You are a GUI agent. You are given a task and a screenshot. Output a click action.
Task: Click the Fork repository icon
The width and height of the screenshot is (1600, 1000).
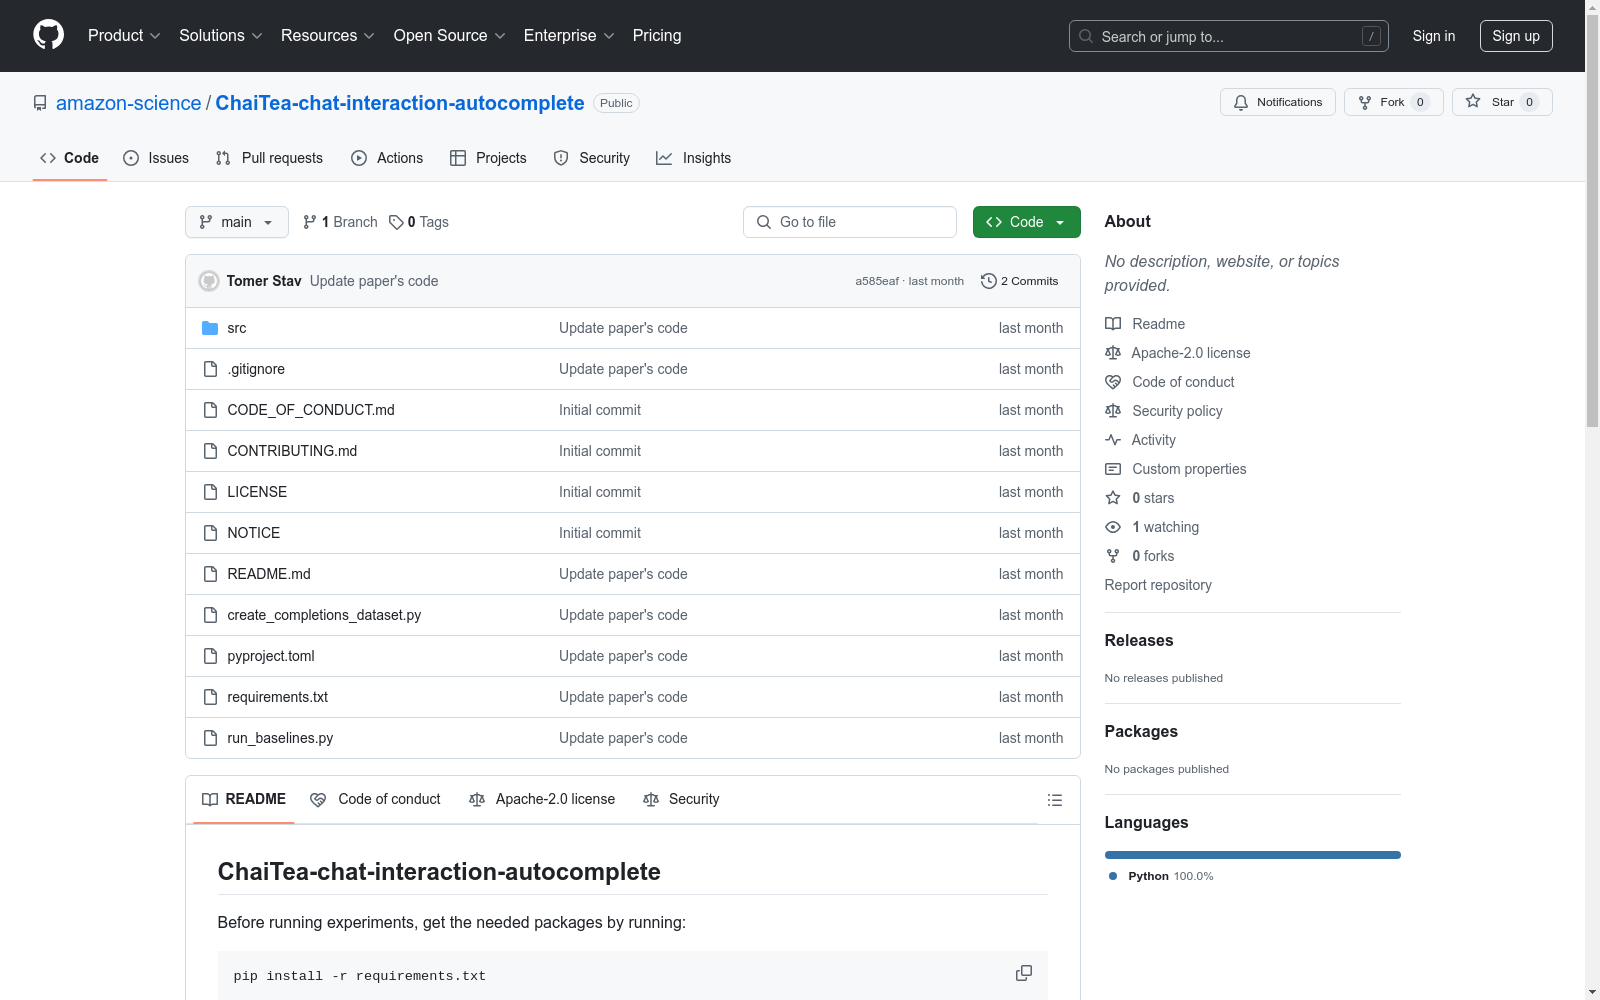[x=1365, y=102]
